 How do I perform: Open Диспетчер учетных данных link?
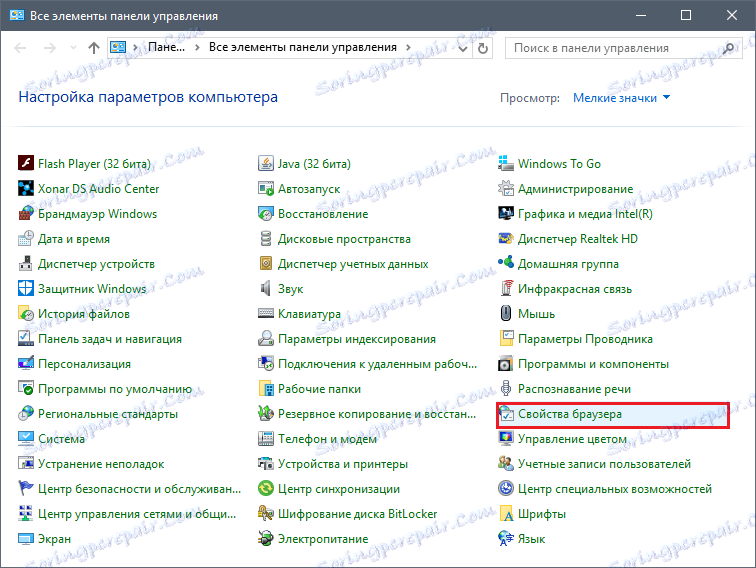(x=353, y=264)
